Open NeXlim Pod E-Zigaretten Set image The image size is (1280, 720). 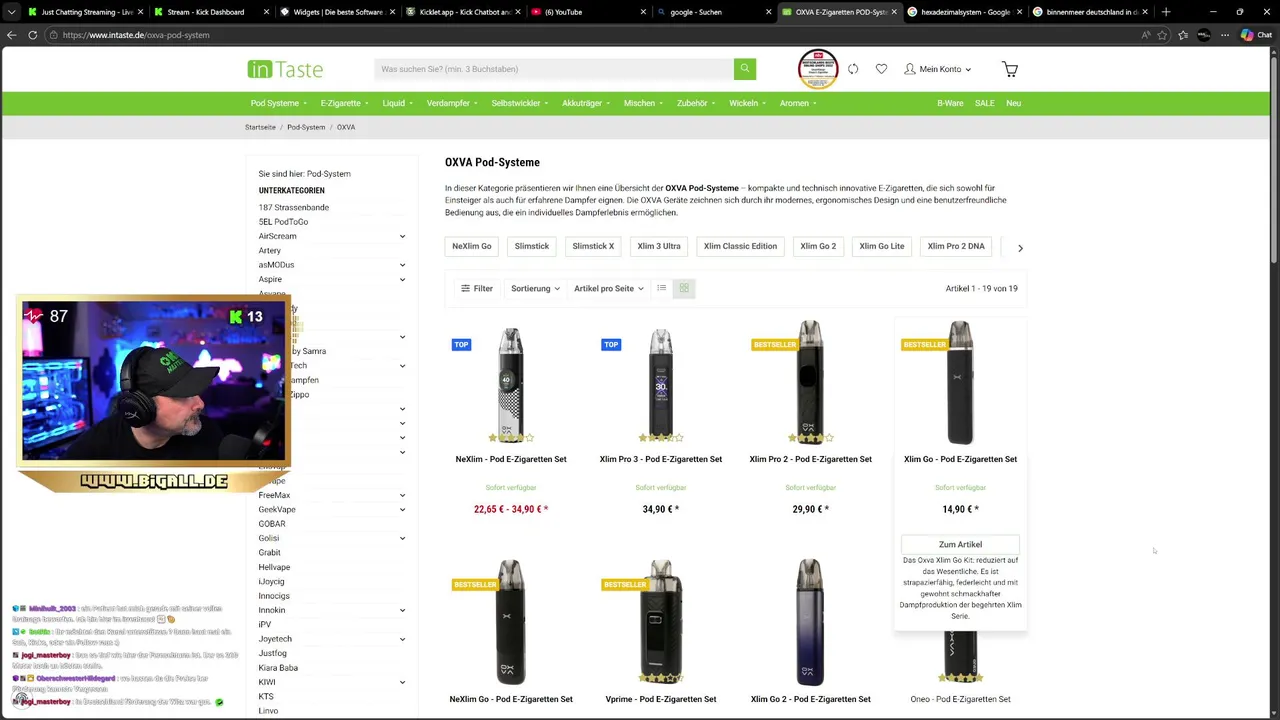tap(511, 385)
